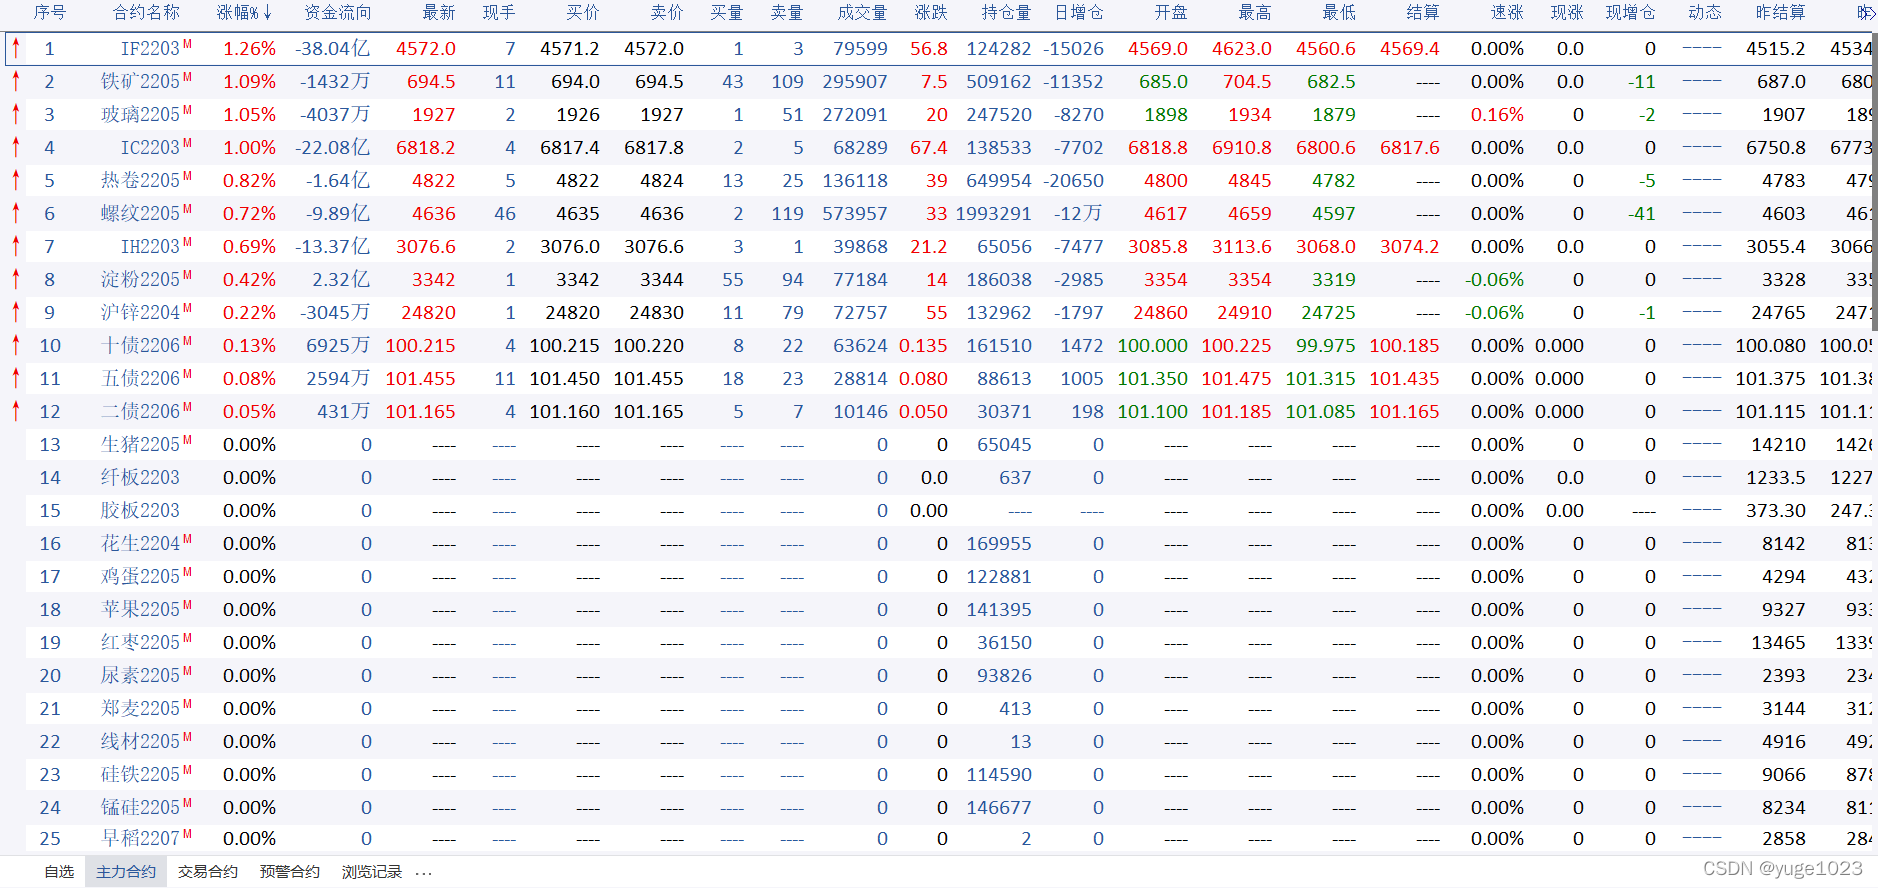Sort by 资金流向 column header
Image resolution: width=1878 pixels, height=888 pixels.
tap(337, 12)
